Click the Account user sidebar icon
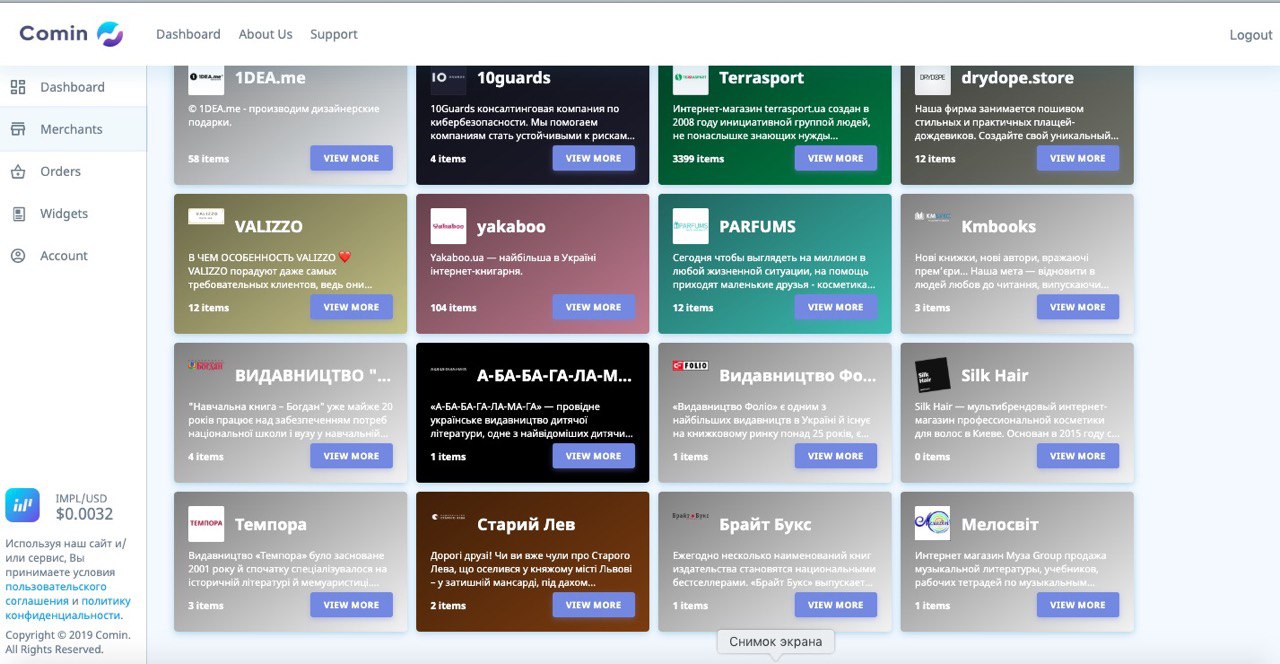Image resolution: width=1280 pixels, height=664 pixels. [x=18, y=256]
